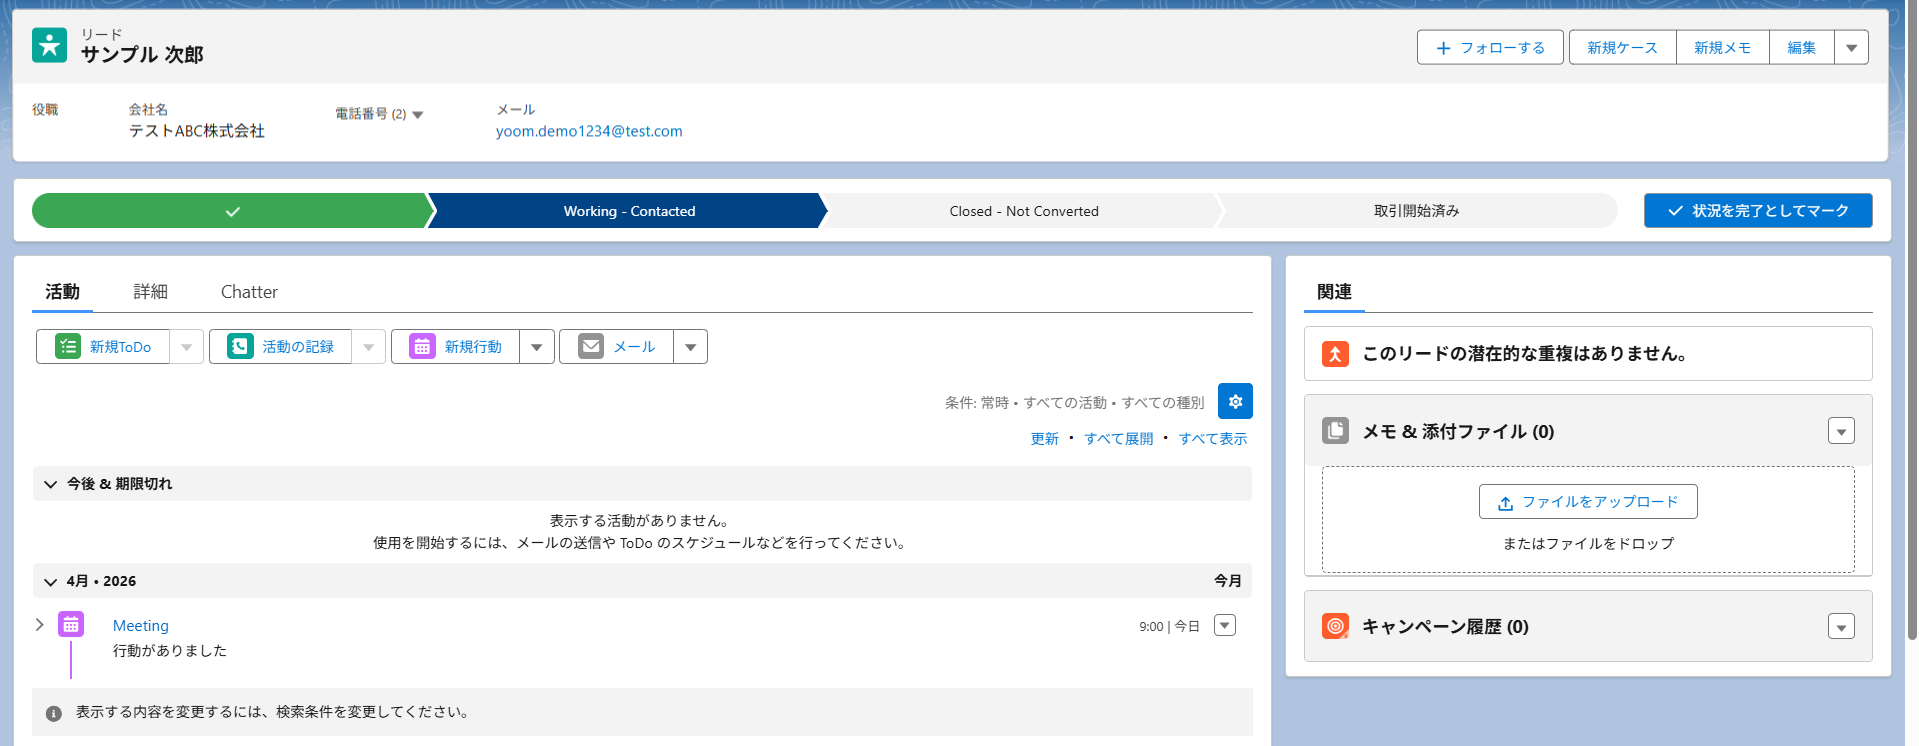Click the Log Activity phone icon

pyautogui.click(x=240, y=346)
